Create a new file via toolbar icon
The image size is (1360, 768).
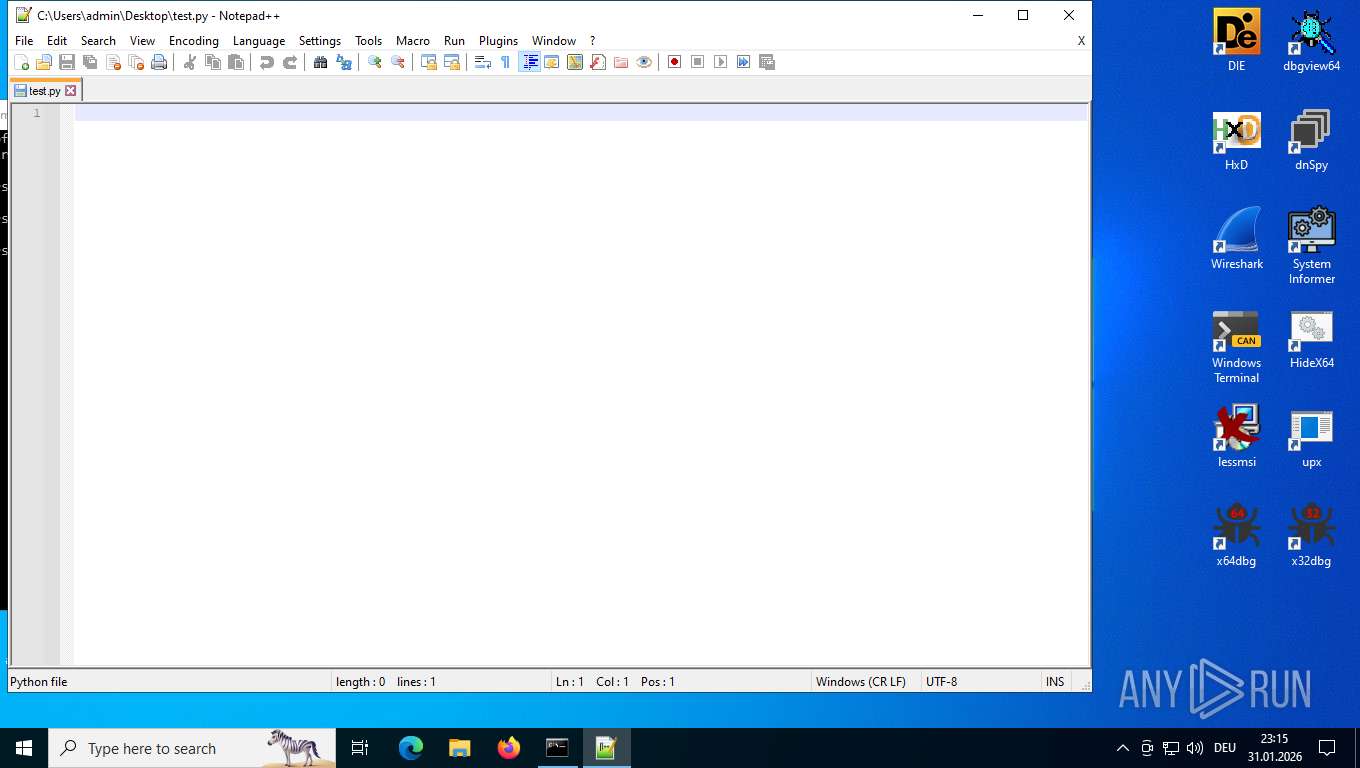pyautogui.click(x=21, y=62)
